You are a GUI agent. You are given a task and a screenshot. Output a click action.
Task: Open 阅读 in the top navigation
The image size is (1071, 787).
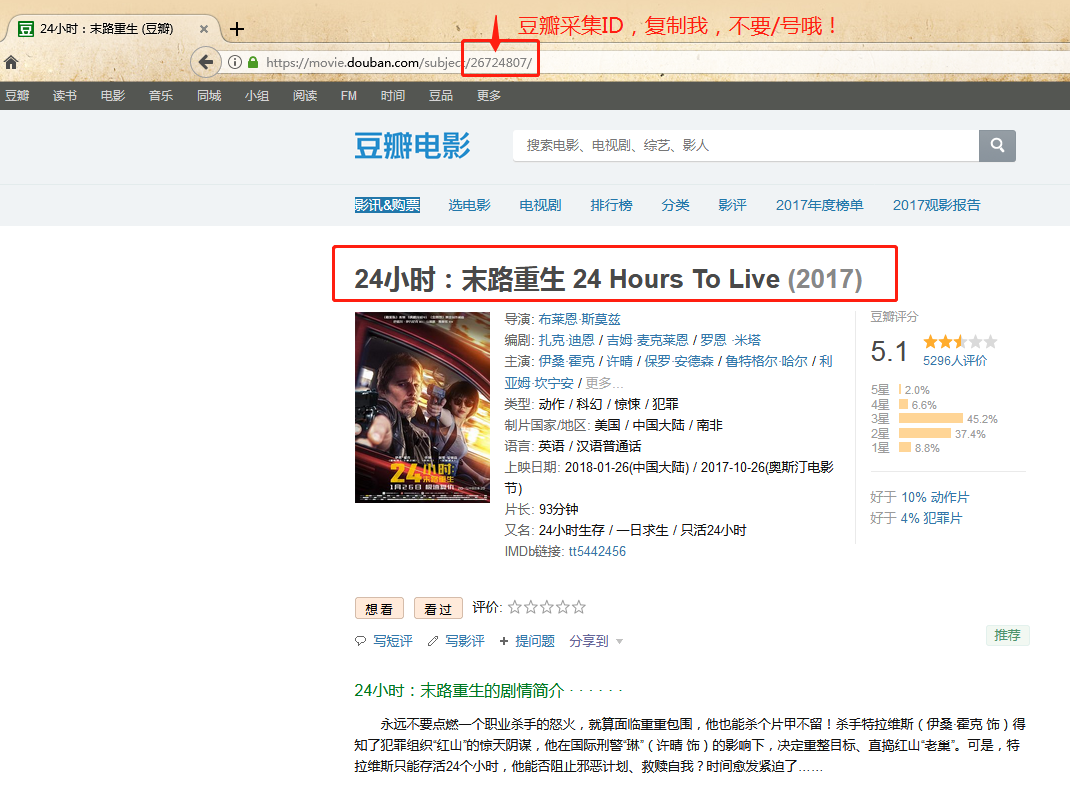tap(305, 96)
